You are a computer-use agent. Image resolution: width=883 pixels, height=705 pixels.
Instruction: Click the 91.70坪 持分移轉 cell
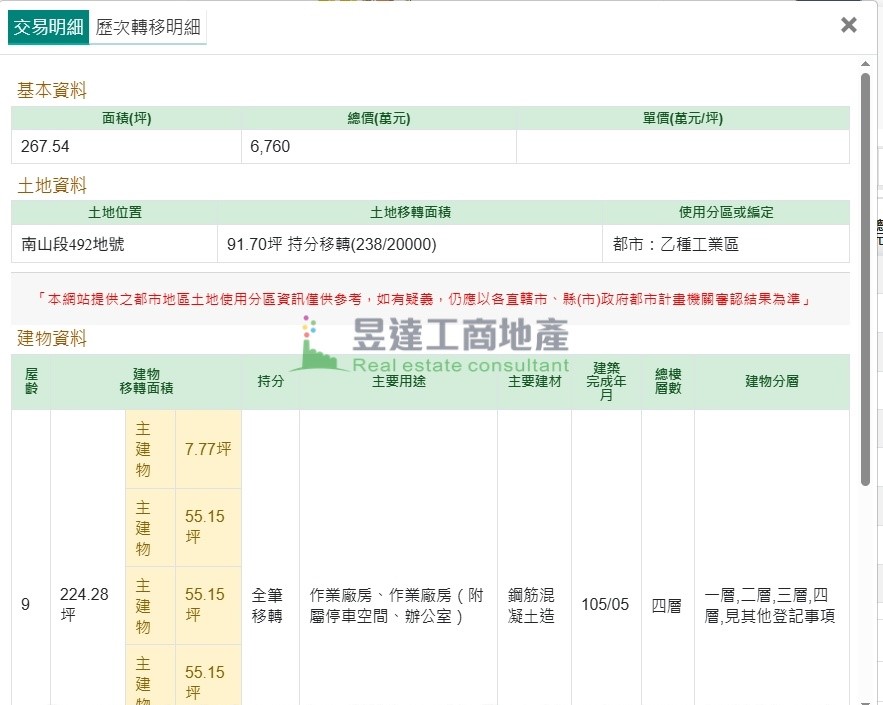click(x=410, y=244)
